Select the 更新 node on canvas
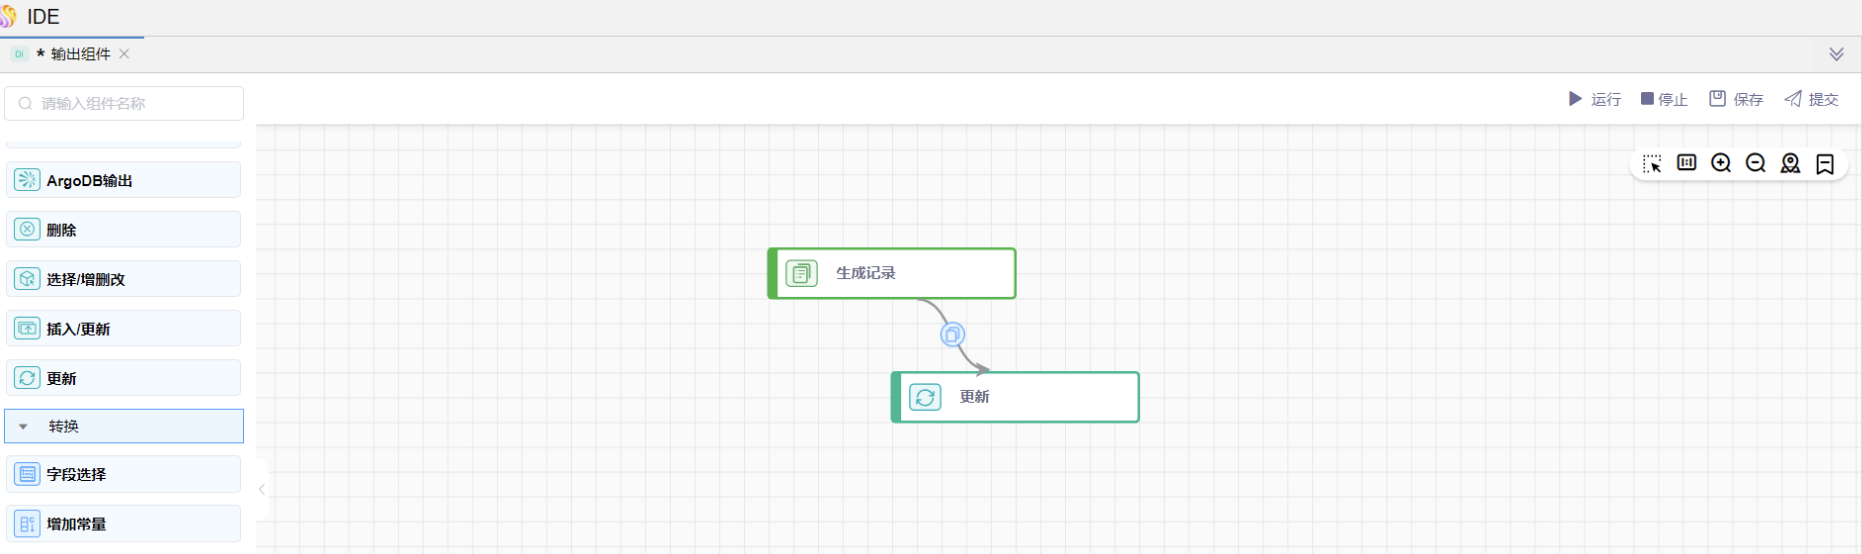 1015,397
